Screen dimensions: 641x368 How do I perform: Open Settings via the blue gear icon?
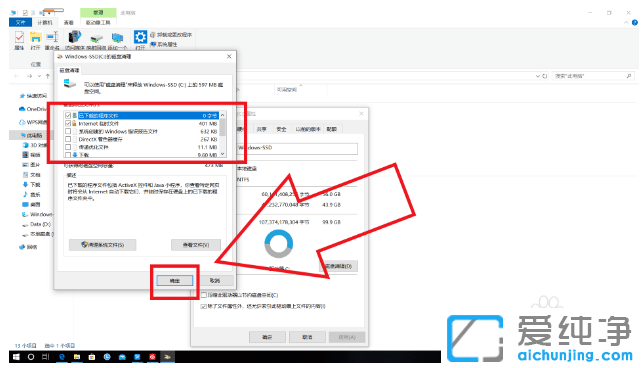[140, 37]
